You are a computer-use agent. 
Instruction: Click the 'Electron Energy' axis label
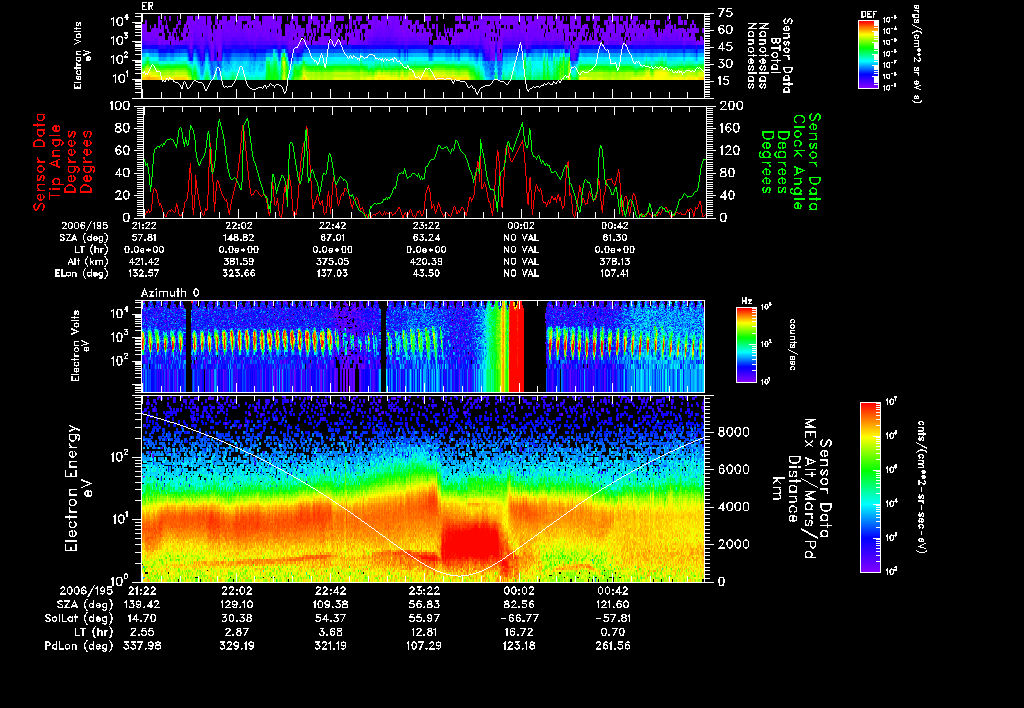click(x=71, y=489)
